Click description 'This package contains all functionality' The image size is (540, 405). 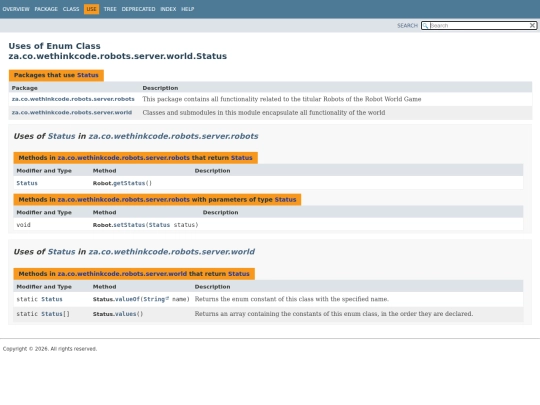point(282,99)
